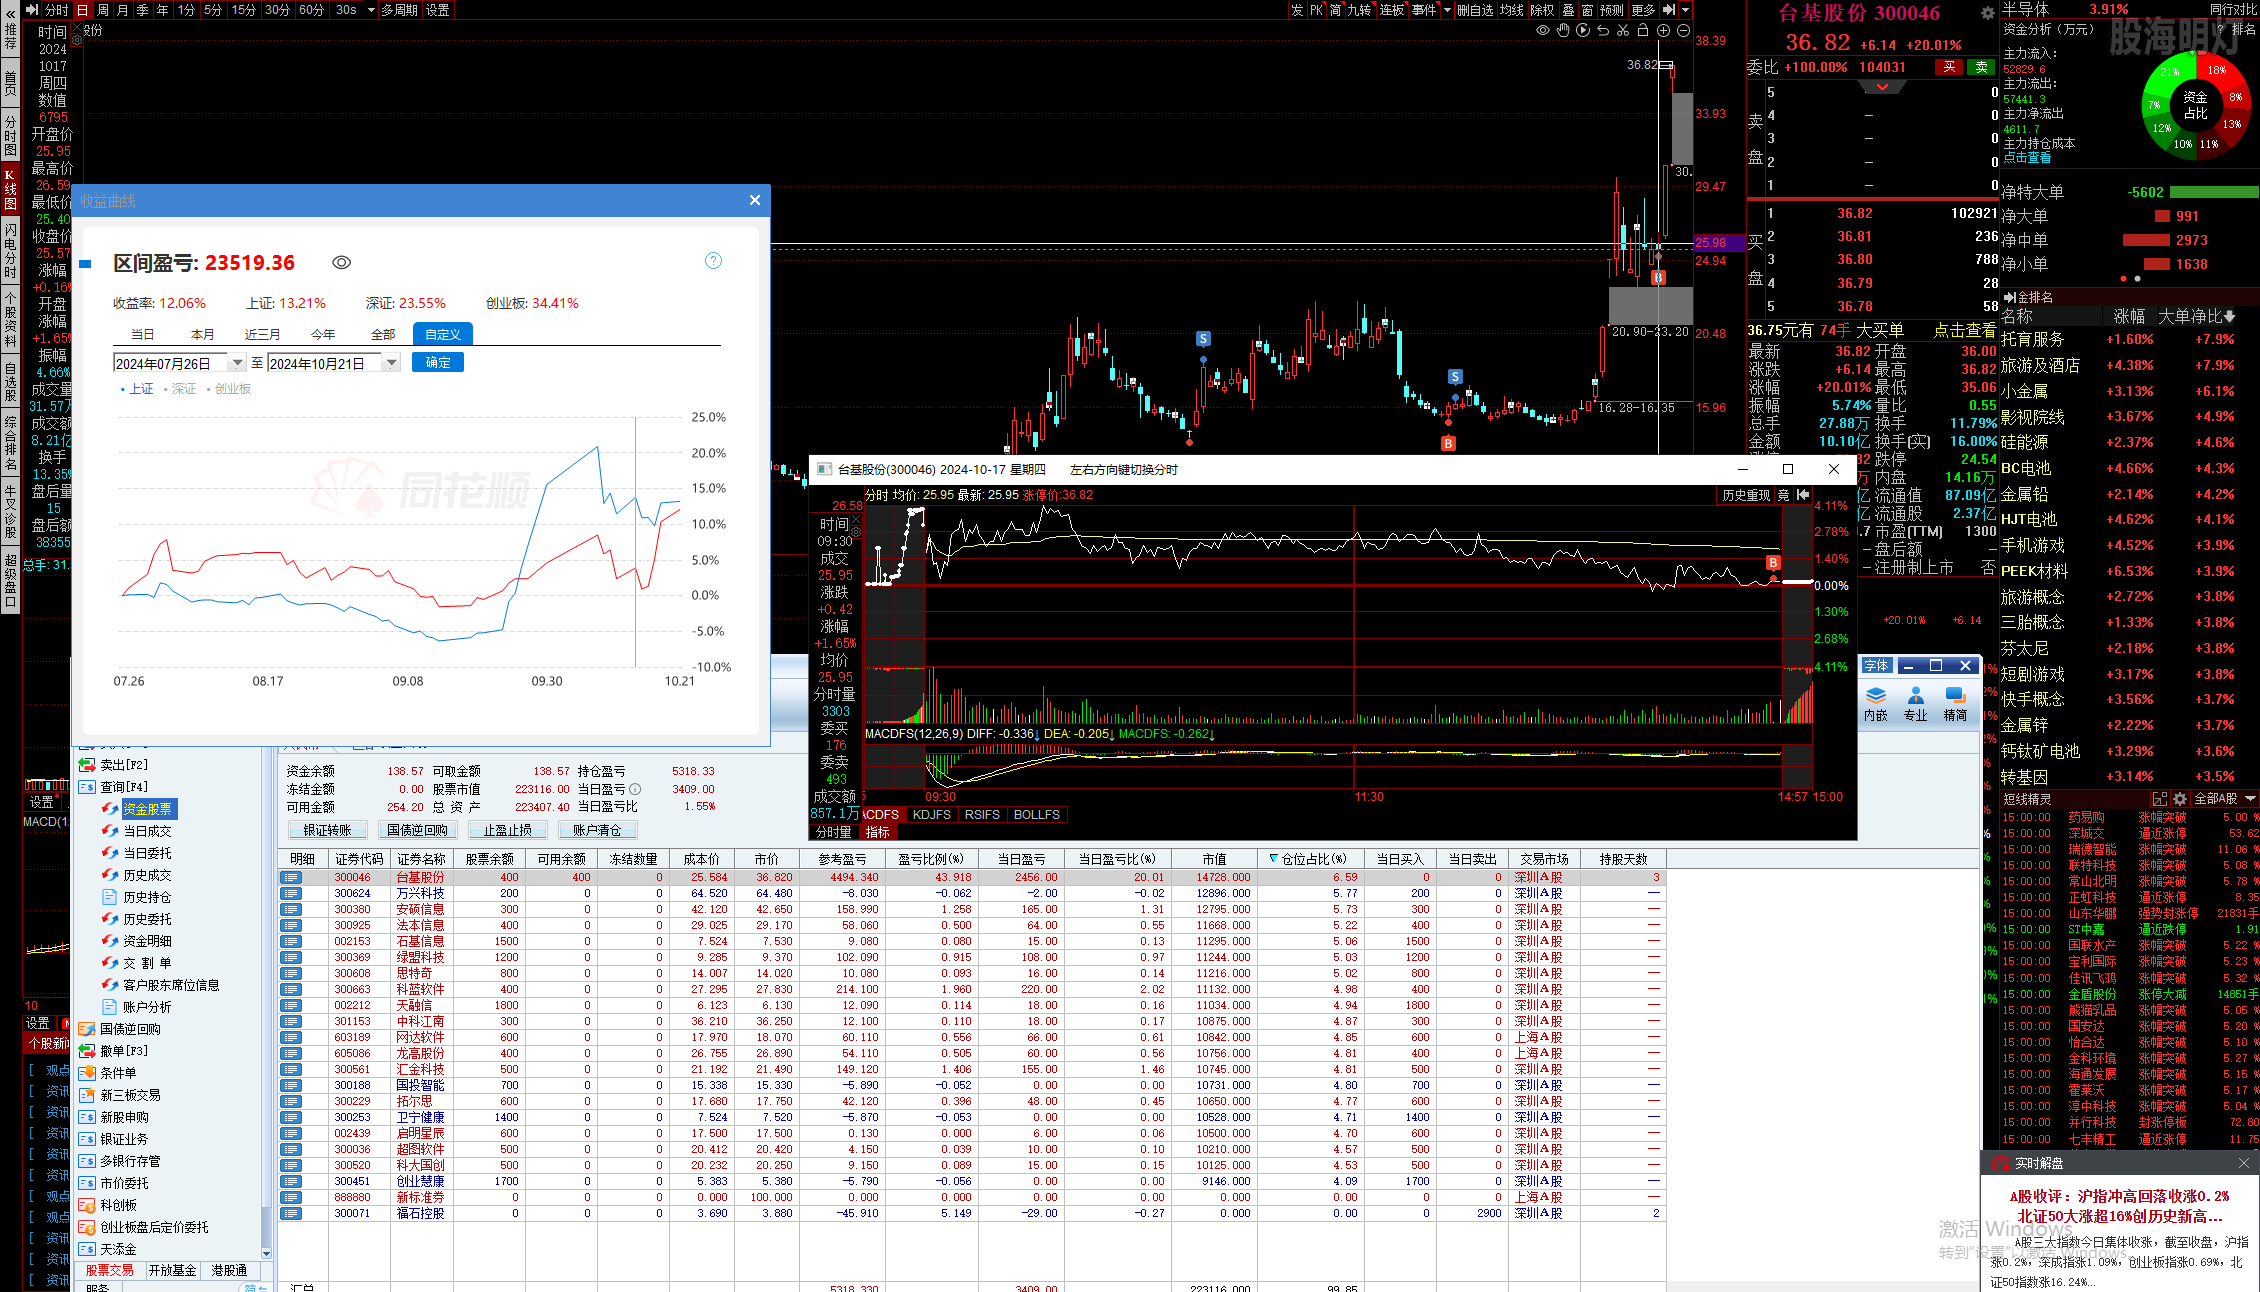Viewport: 2260px width, 1292px height.
Task: Click the left collapse double-arrow at top-left
Action: tap(11, 12)
